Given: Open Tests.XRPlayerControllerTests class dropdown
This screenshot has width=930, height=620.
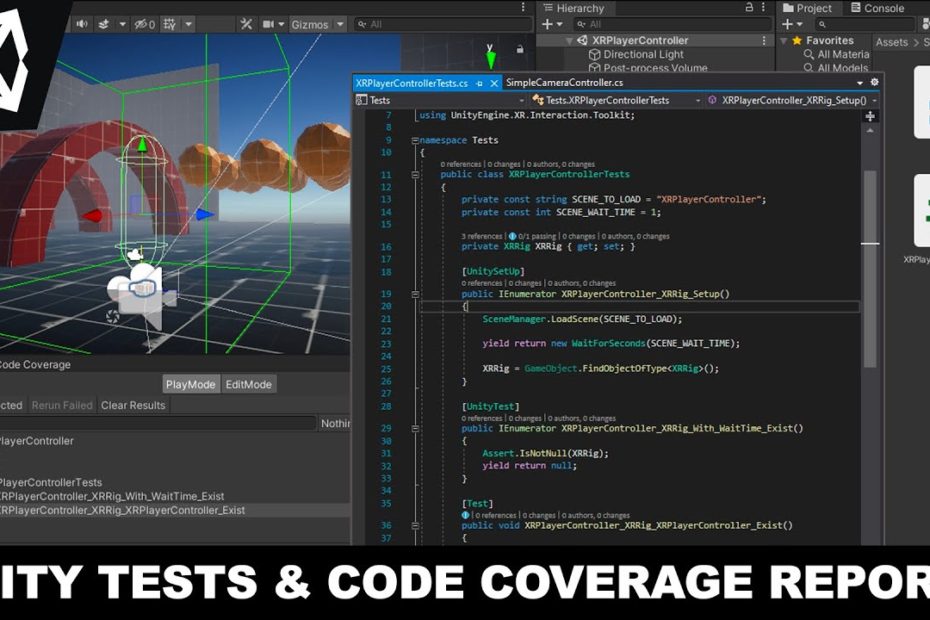Looking at the screenshot, I should (x=616, y=100).
